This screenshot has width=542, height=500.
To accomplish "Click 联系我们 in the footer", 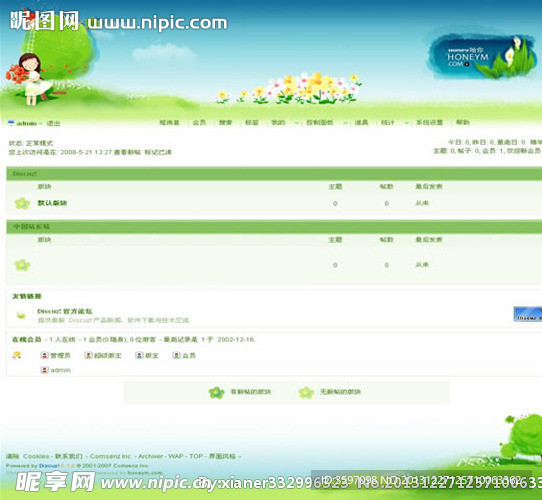I will point(69,456).
